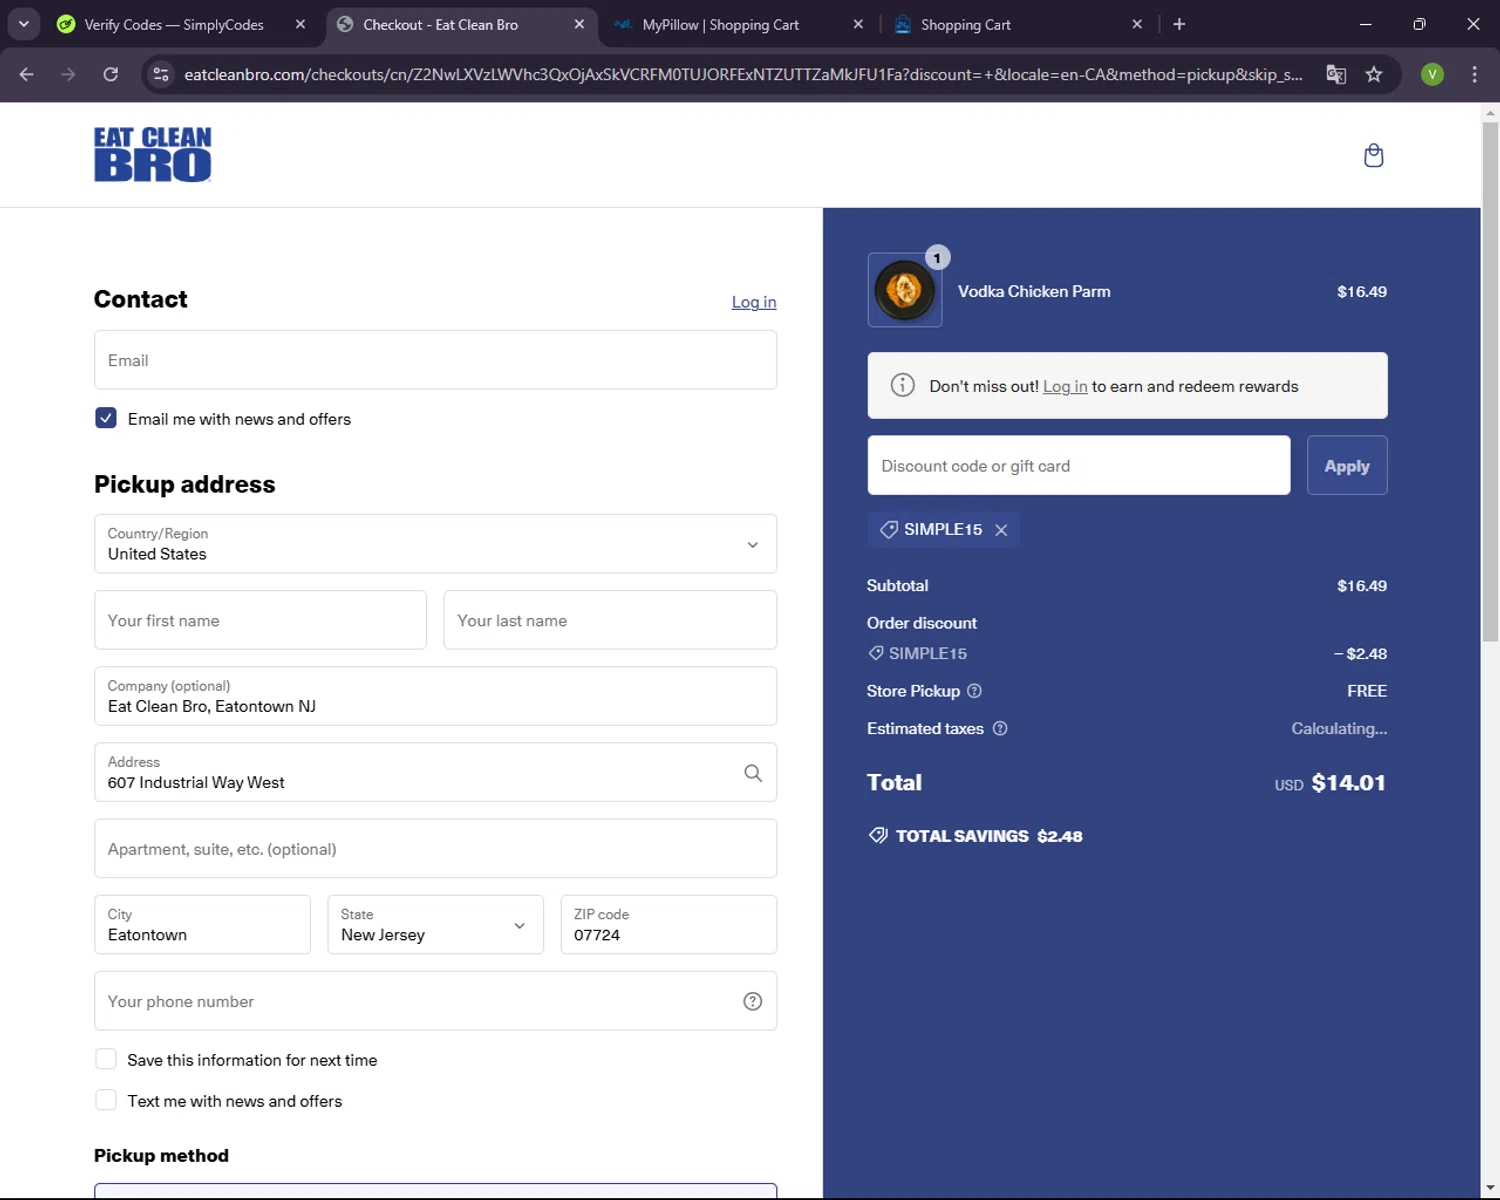Click the address search magnifier icon

753,773
